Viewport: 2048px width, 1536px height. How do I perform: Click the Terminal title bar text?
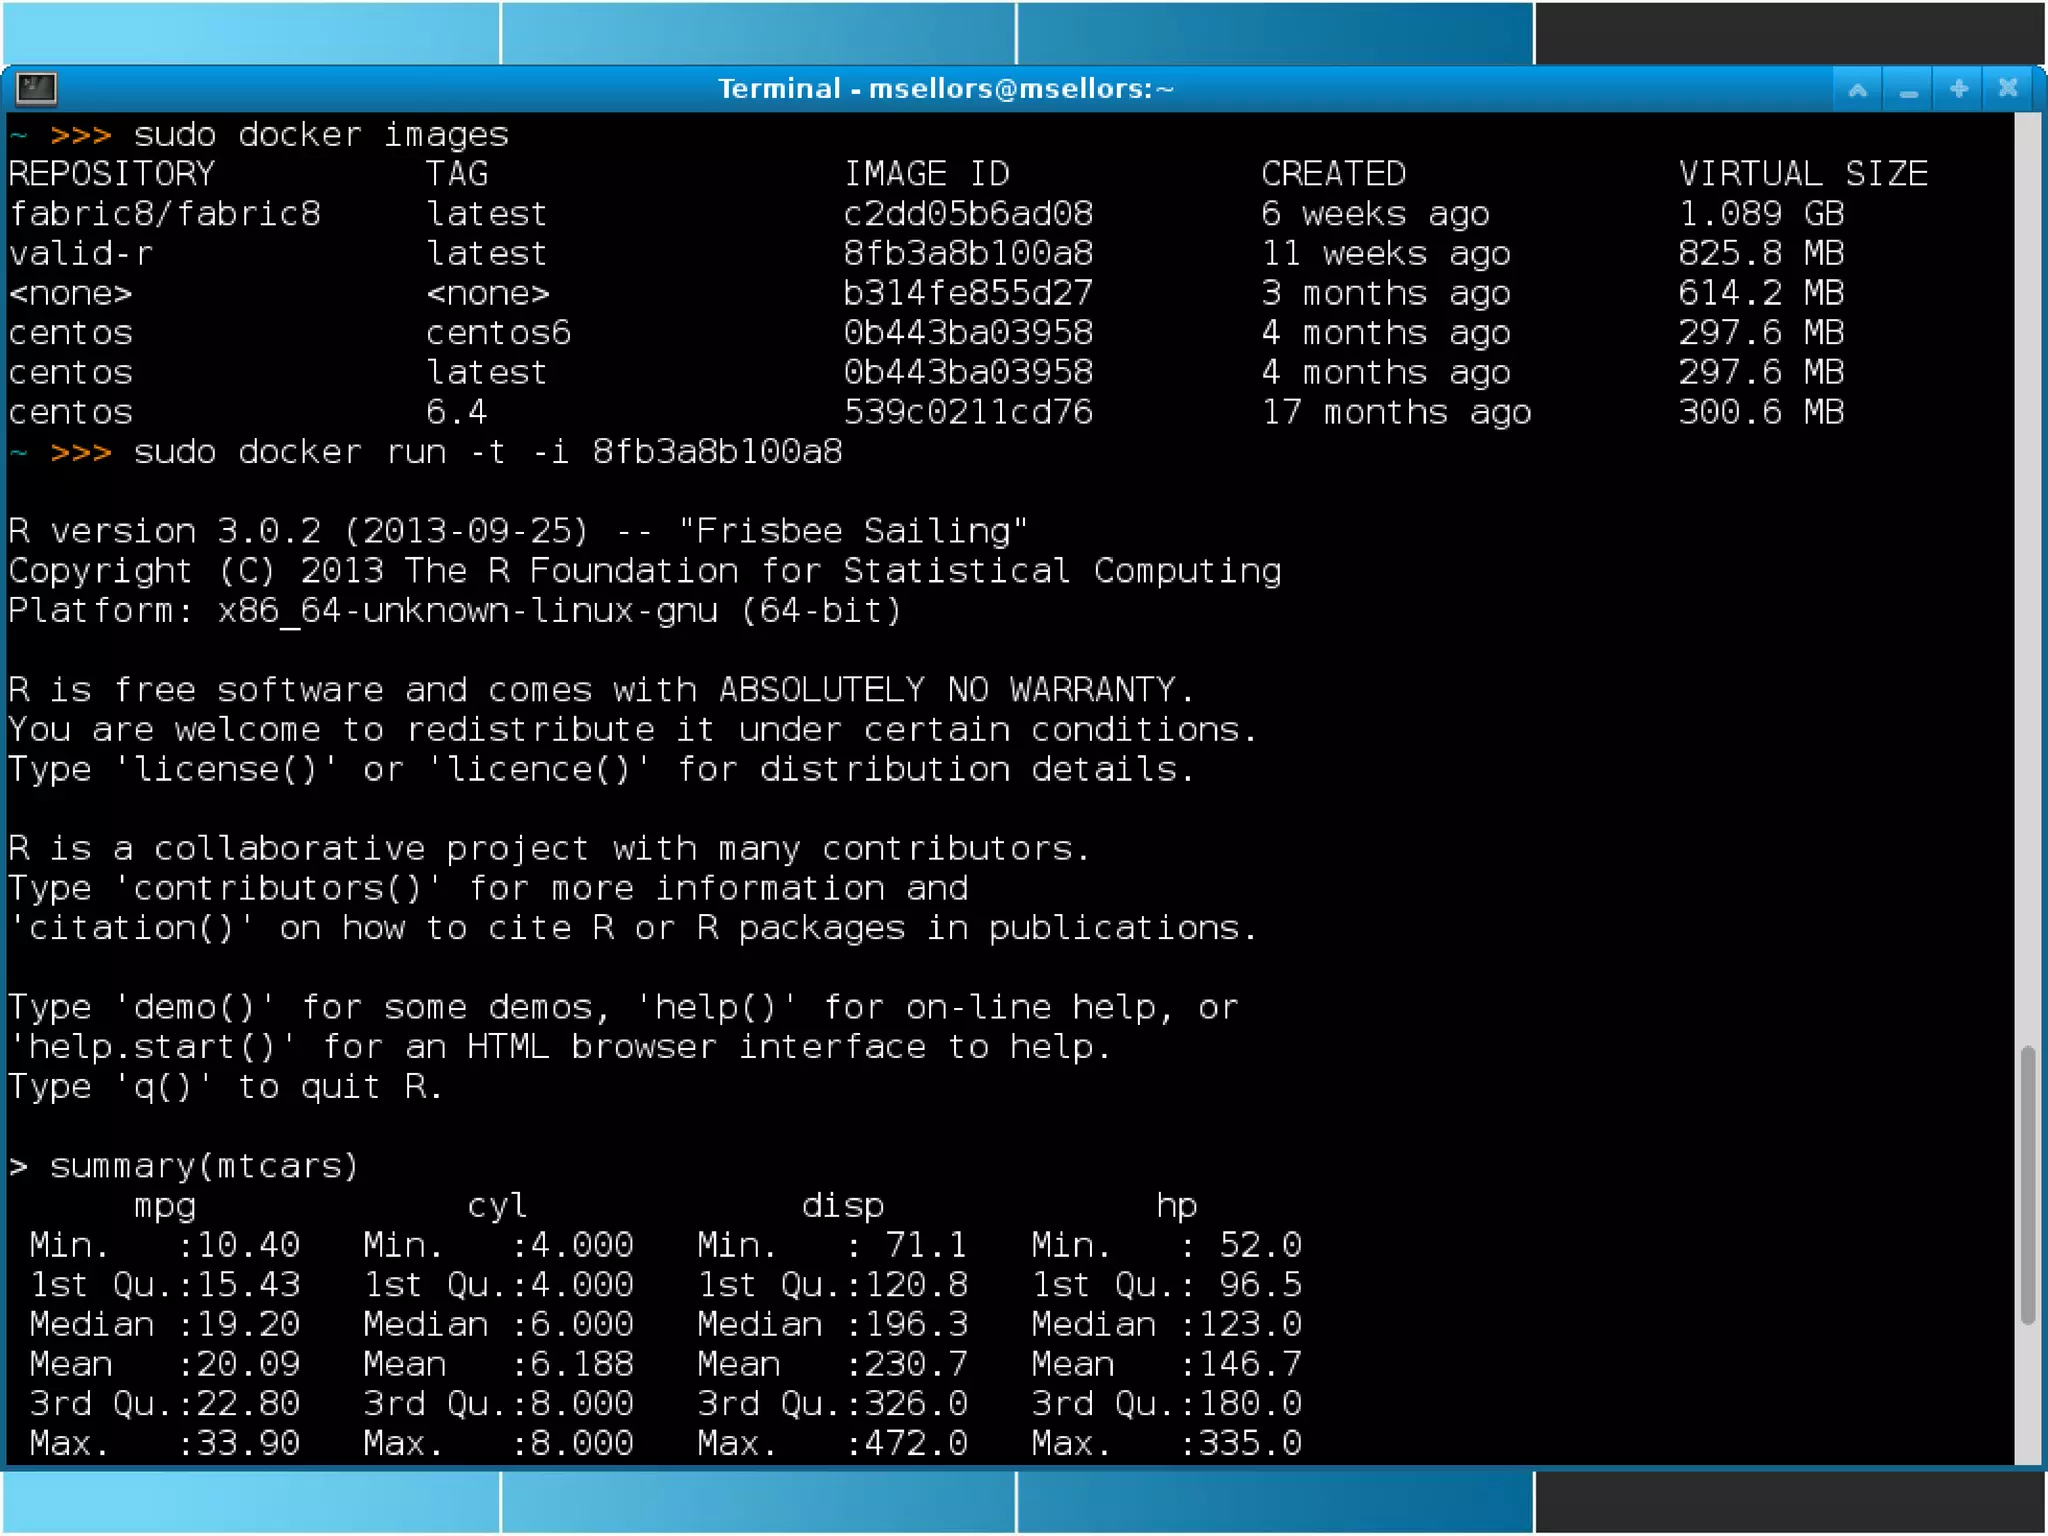point(945,89)
